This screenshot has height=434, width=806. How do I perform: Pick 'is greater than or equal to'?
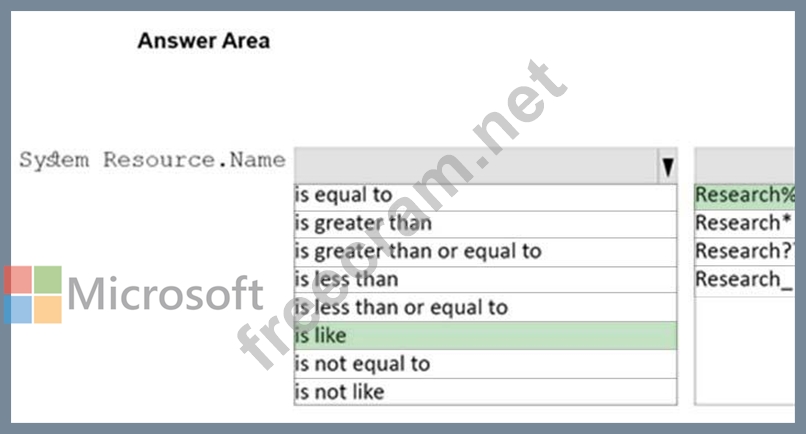pos(485,252)
